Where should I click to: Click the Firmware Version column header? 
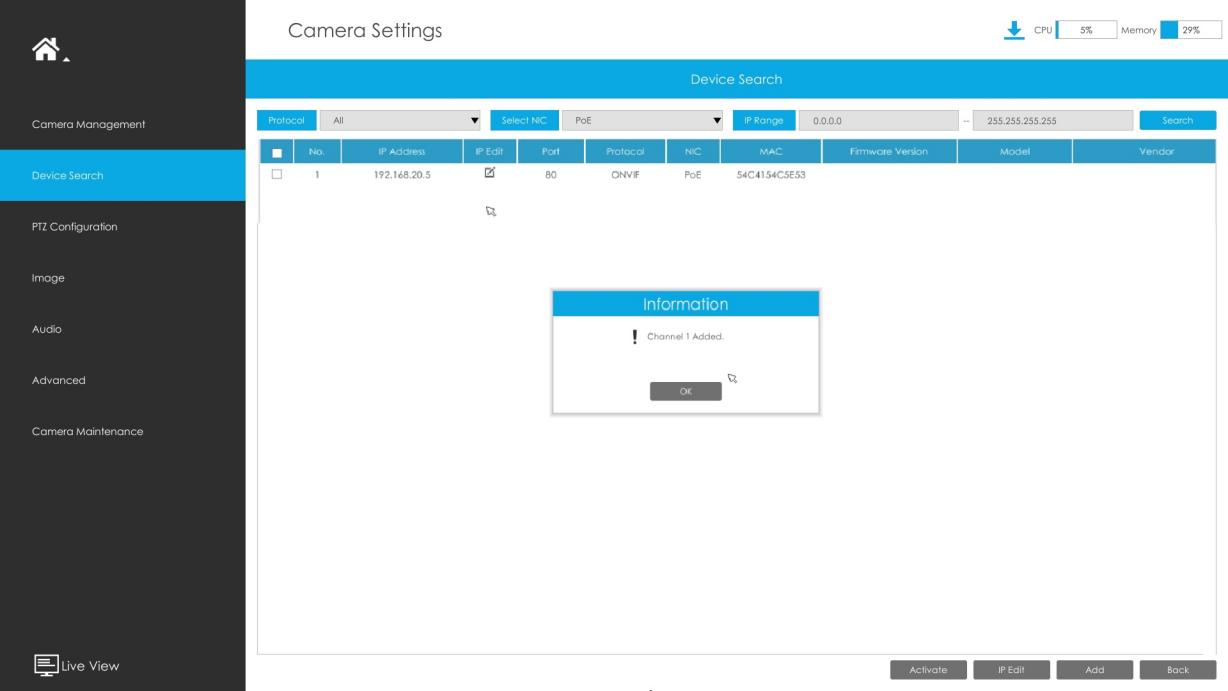point(889,151)
